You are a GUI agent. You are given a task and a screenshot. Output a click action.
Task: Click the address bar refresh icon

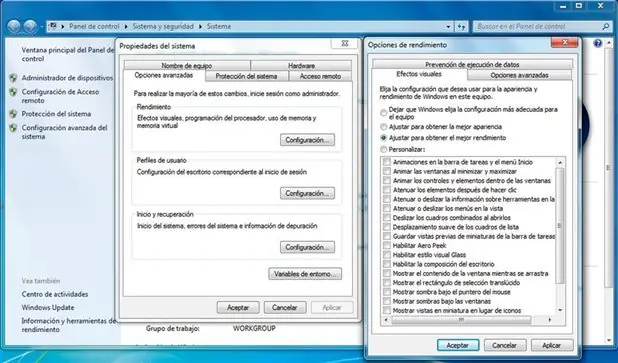[x=462, y=27]
